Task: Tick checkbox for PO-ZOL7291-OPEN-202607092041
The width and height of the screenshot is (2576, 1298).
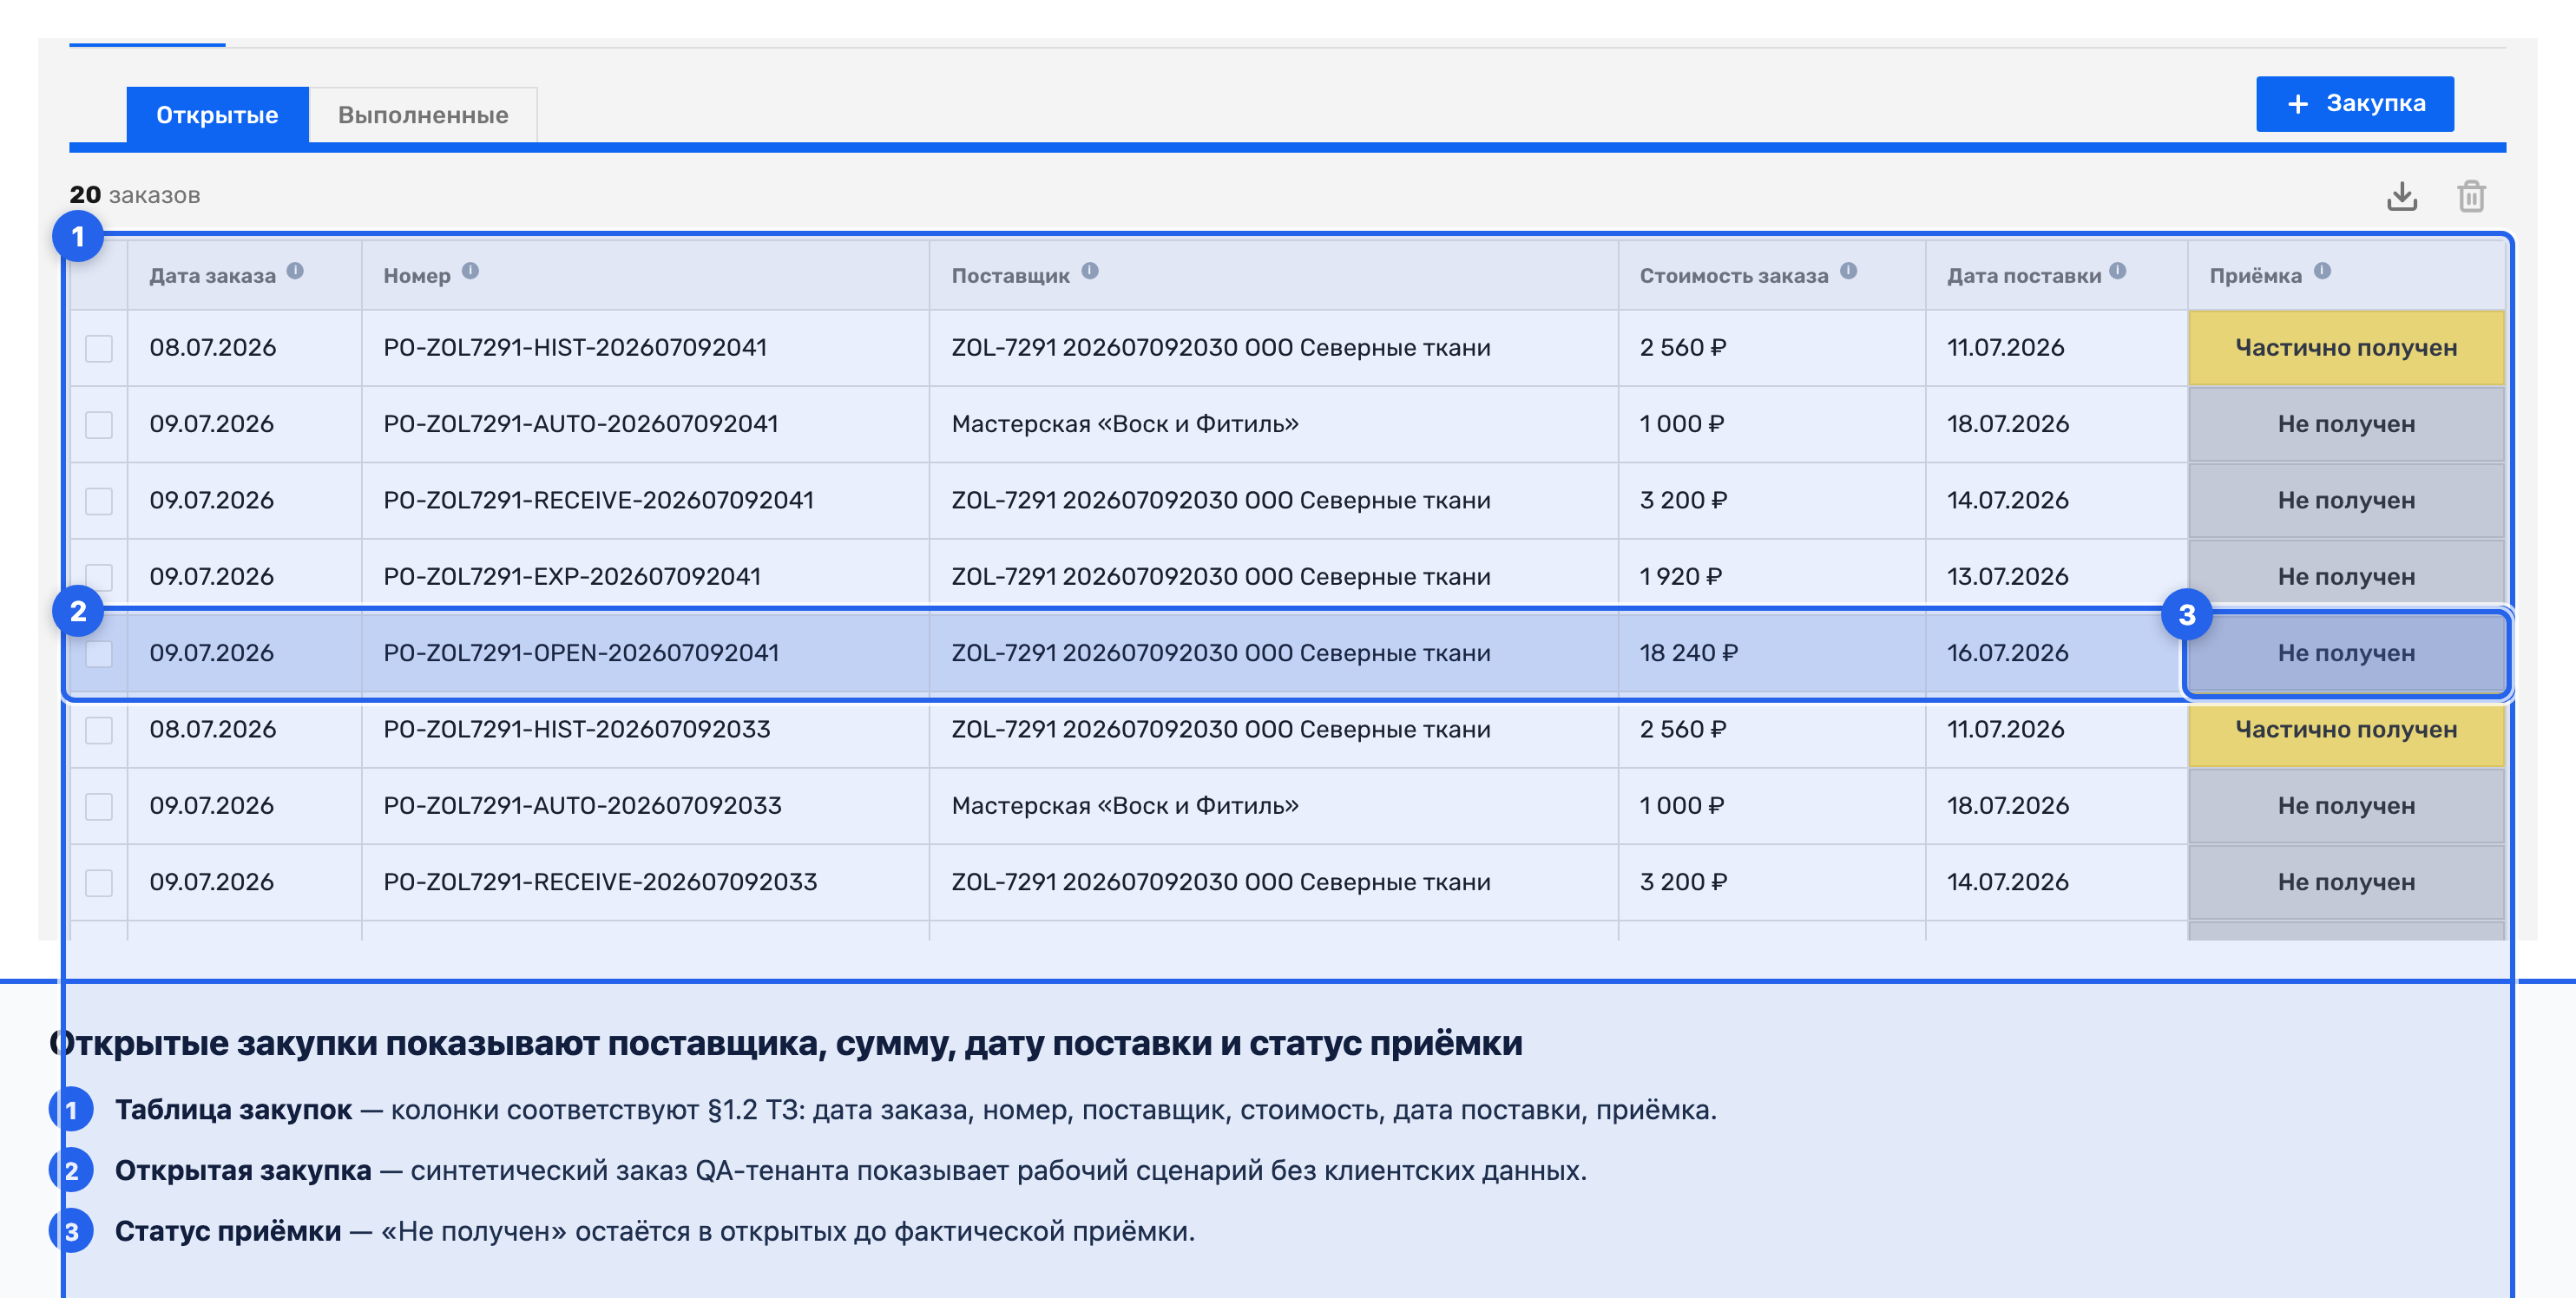Action: pos(99,653)
